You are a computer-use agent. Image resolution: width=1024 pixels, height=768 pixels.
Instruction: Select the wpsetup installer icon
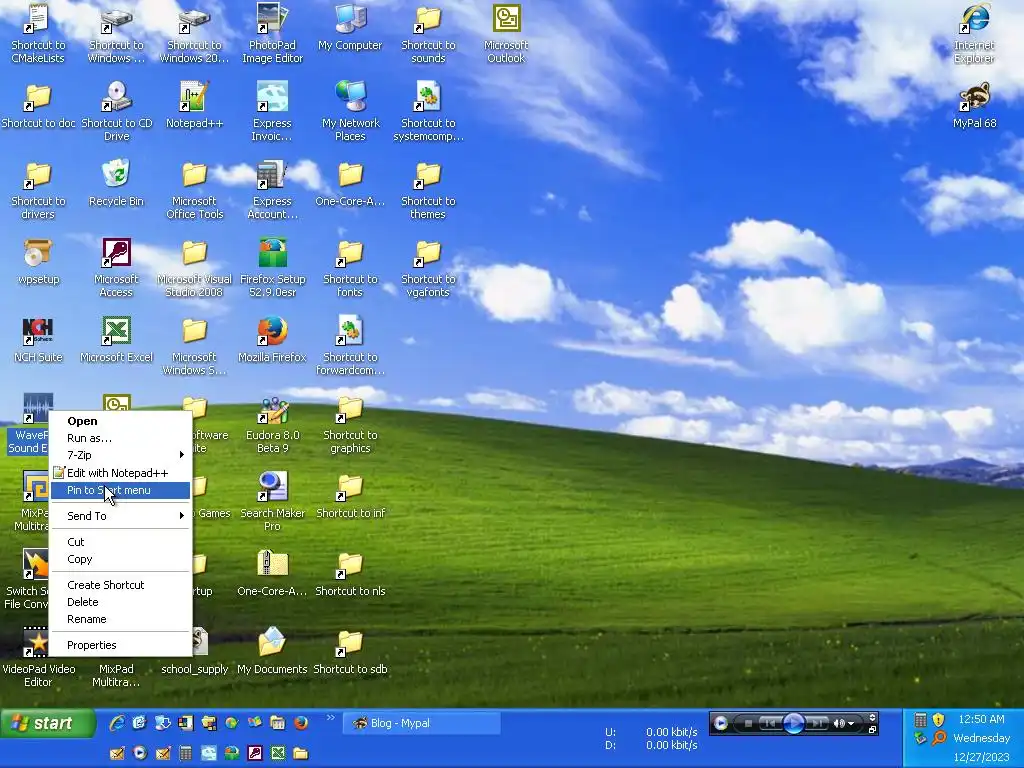[x=38, y=261]
